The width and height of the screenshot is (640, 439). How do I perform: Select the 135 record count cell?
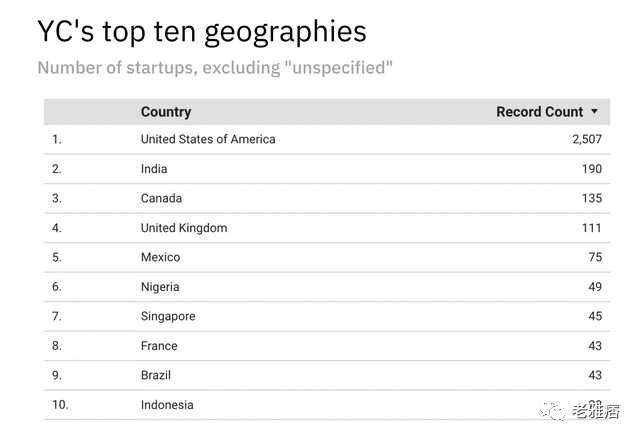(591, 198)
